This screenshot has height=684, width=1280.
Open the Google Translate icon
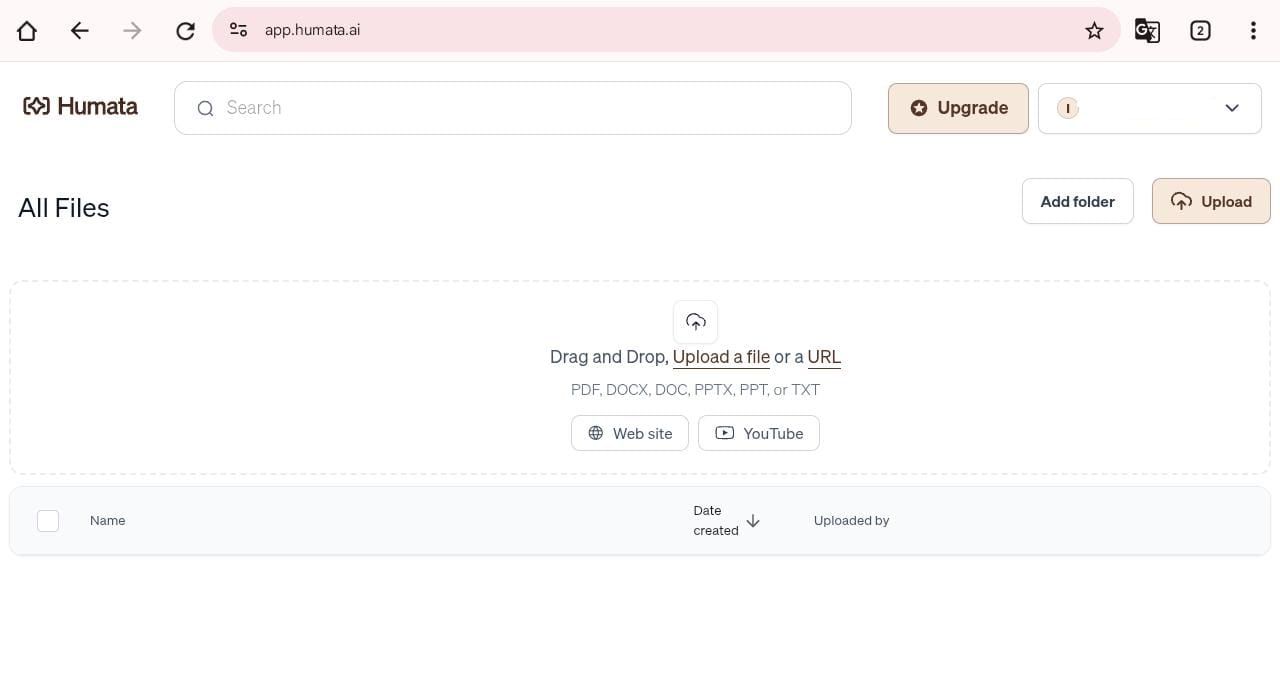pyautogui.click(x=1146, y=30)
